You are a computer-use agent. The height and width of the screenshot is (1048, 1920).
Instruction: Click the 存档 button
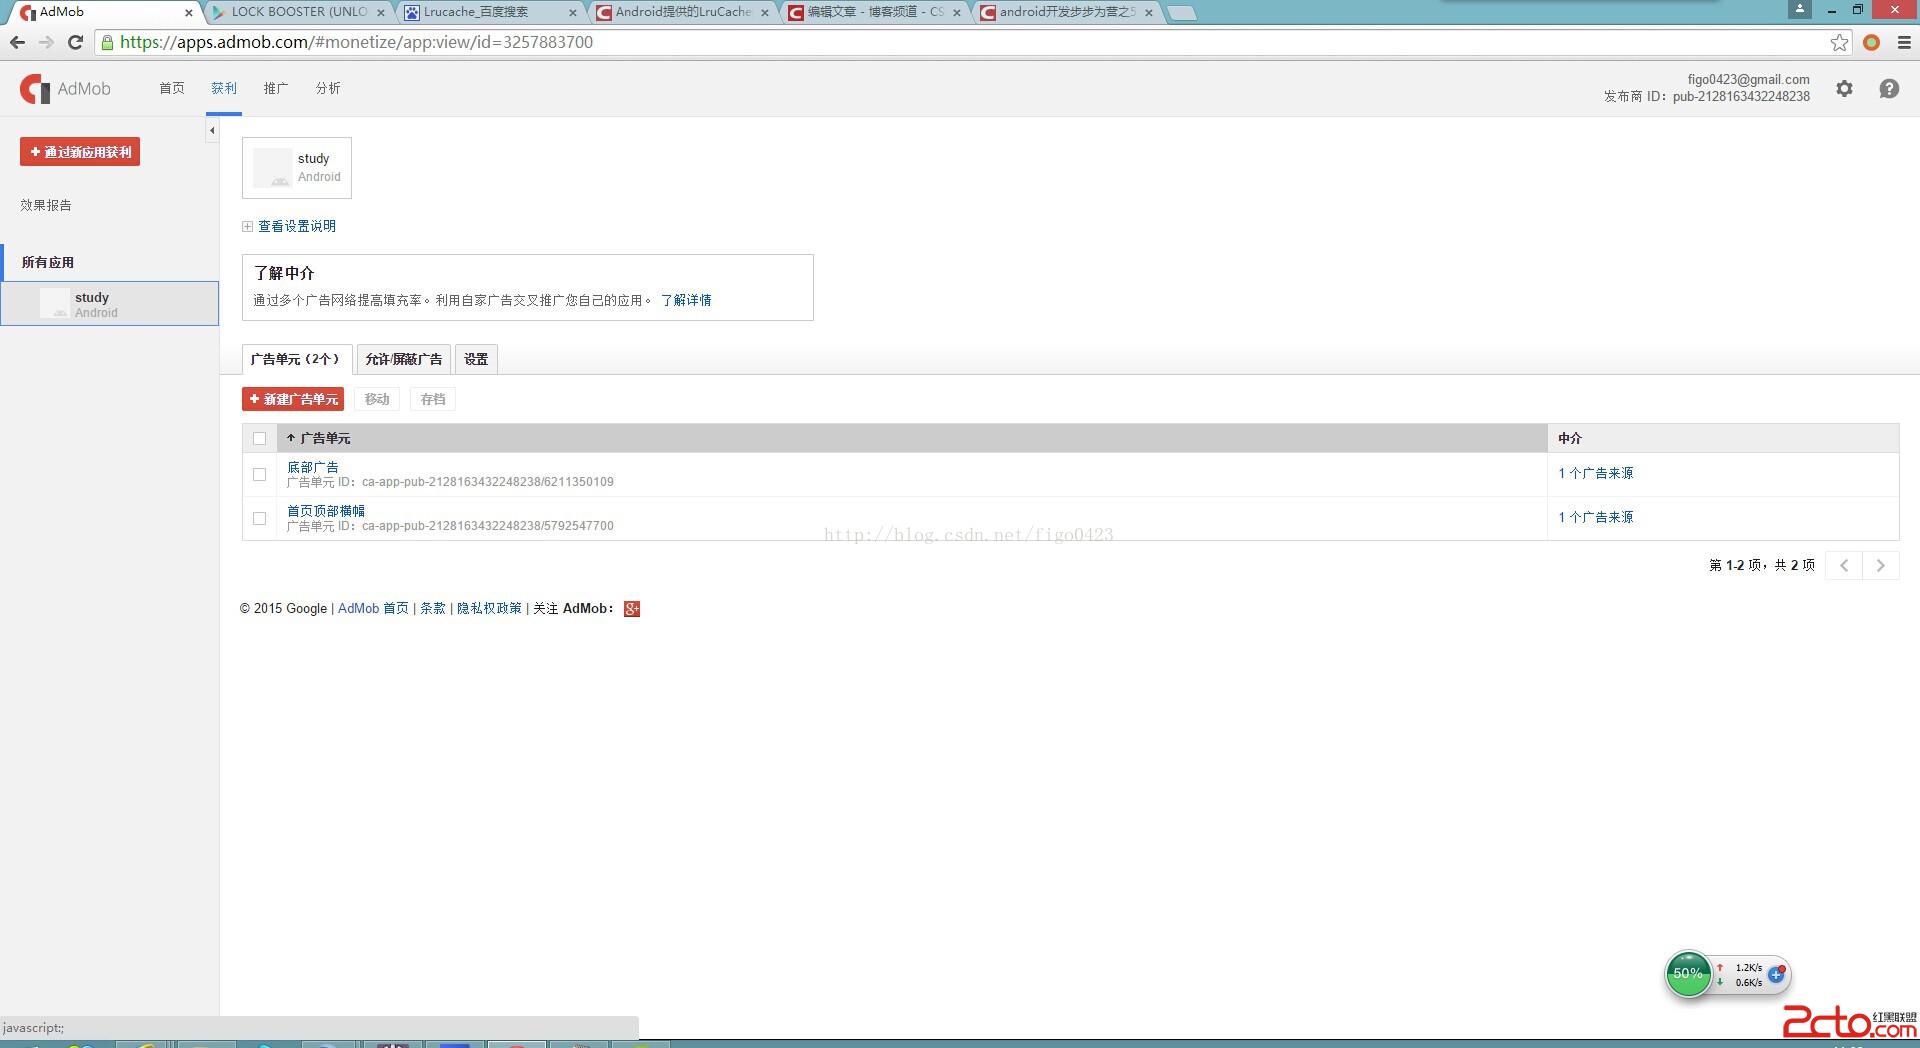[433, 399]
